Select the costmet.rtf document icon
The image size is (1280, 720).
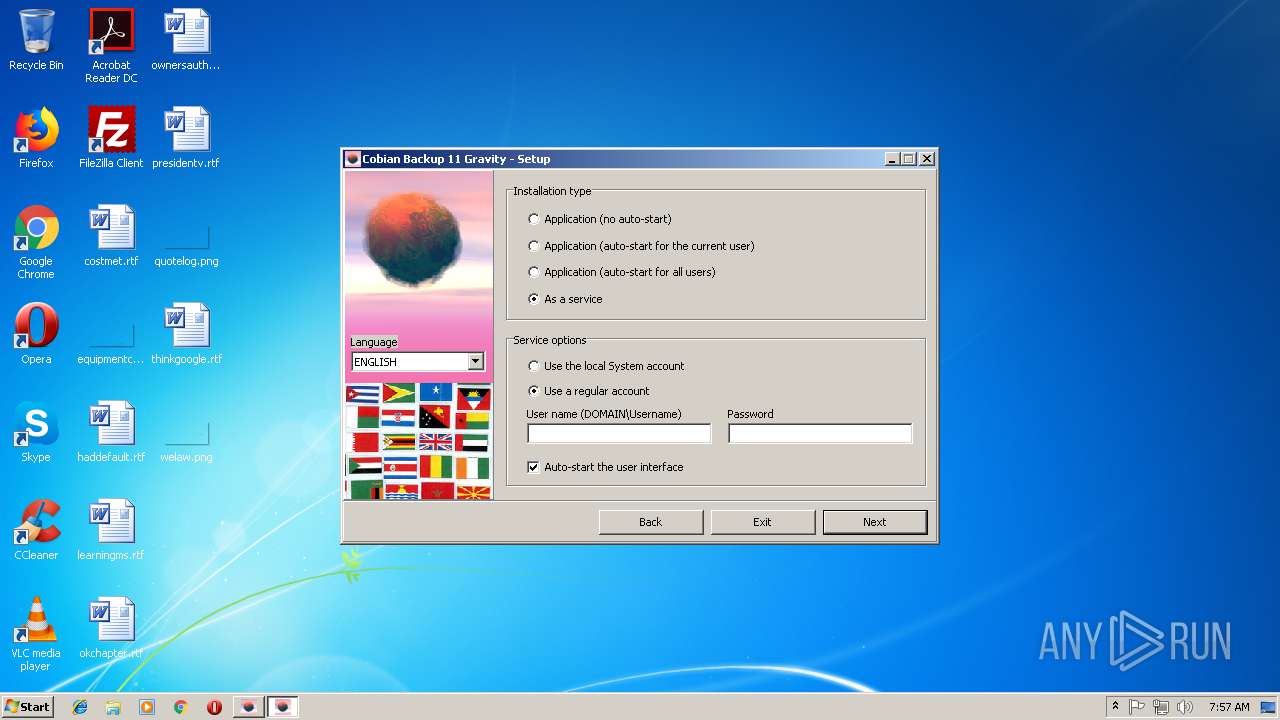point(111,236)
